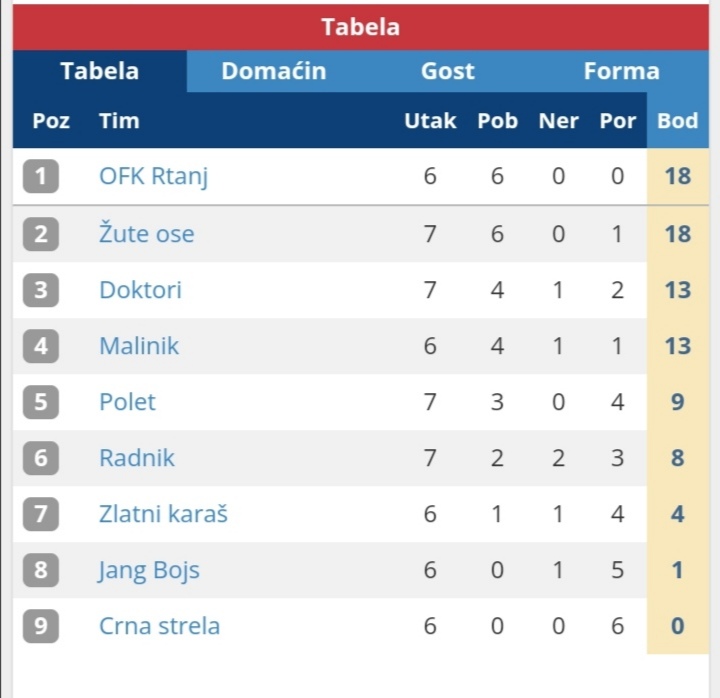Viewport: 720px width, 698px height.
Task: Select the Radnik team link
Action: coord(136,458)
